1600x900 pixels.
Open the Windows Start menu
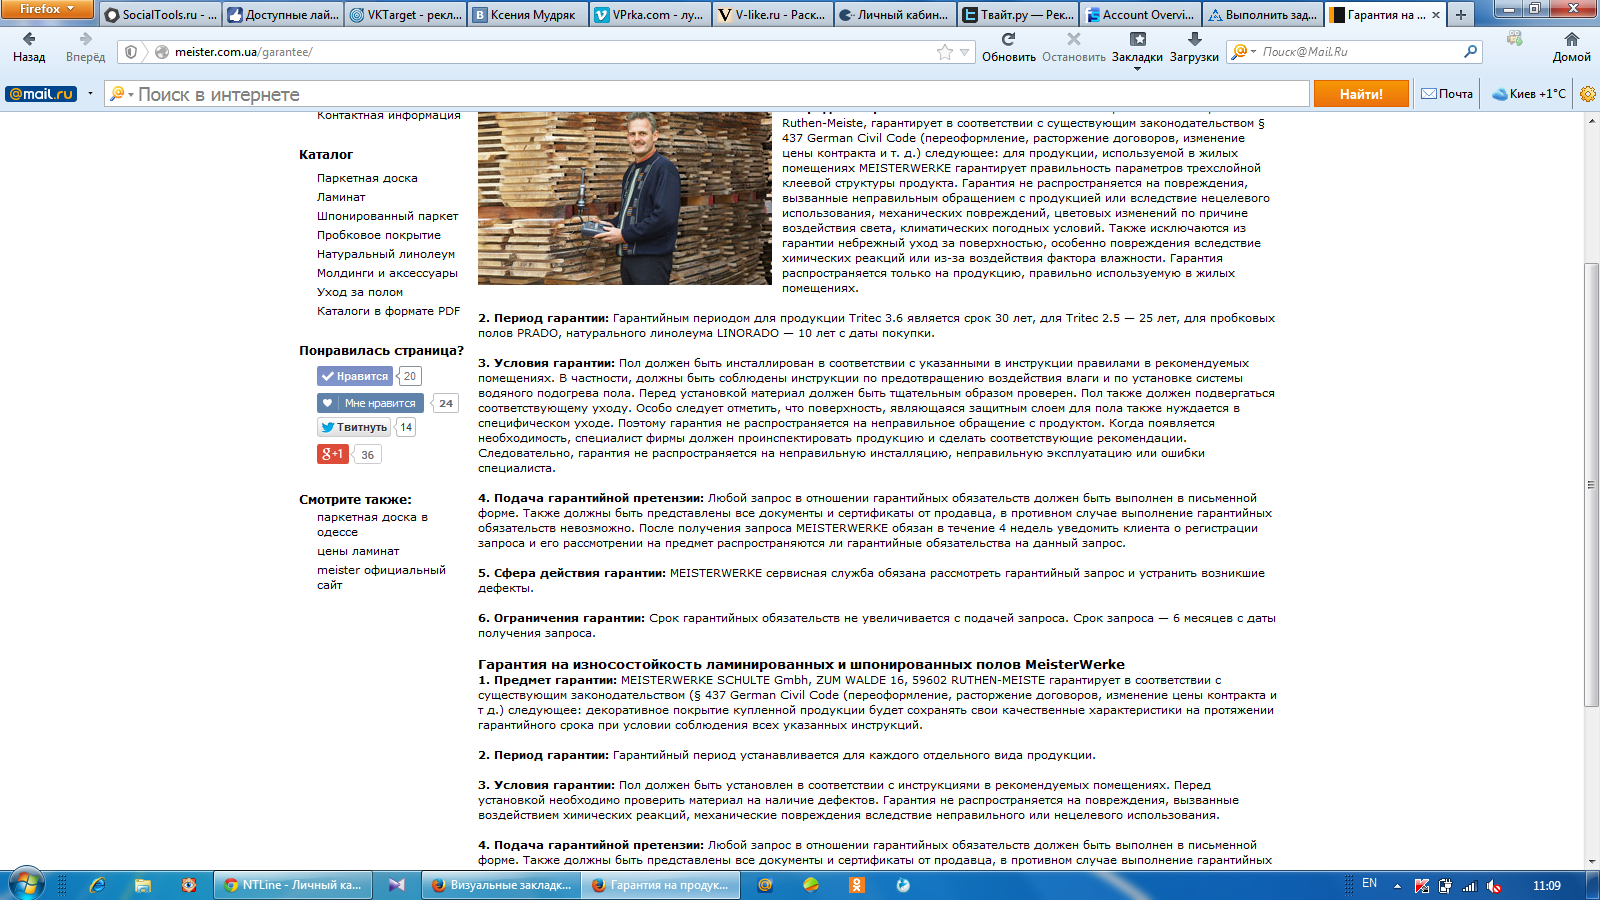tap(26, 885)
